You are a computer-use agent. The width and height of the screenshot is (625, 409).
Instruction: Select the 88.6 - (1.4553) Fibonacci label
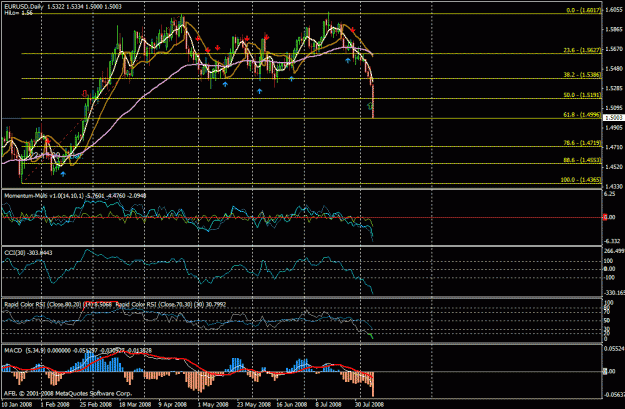coord(582,160)
